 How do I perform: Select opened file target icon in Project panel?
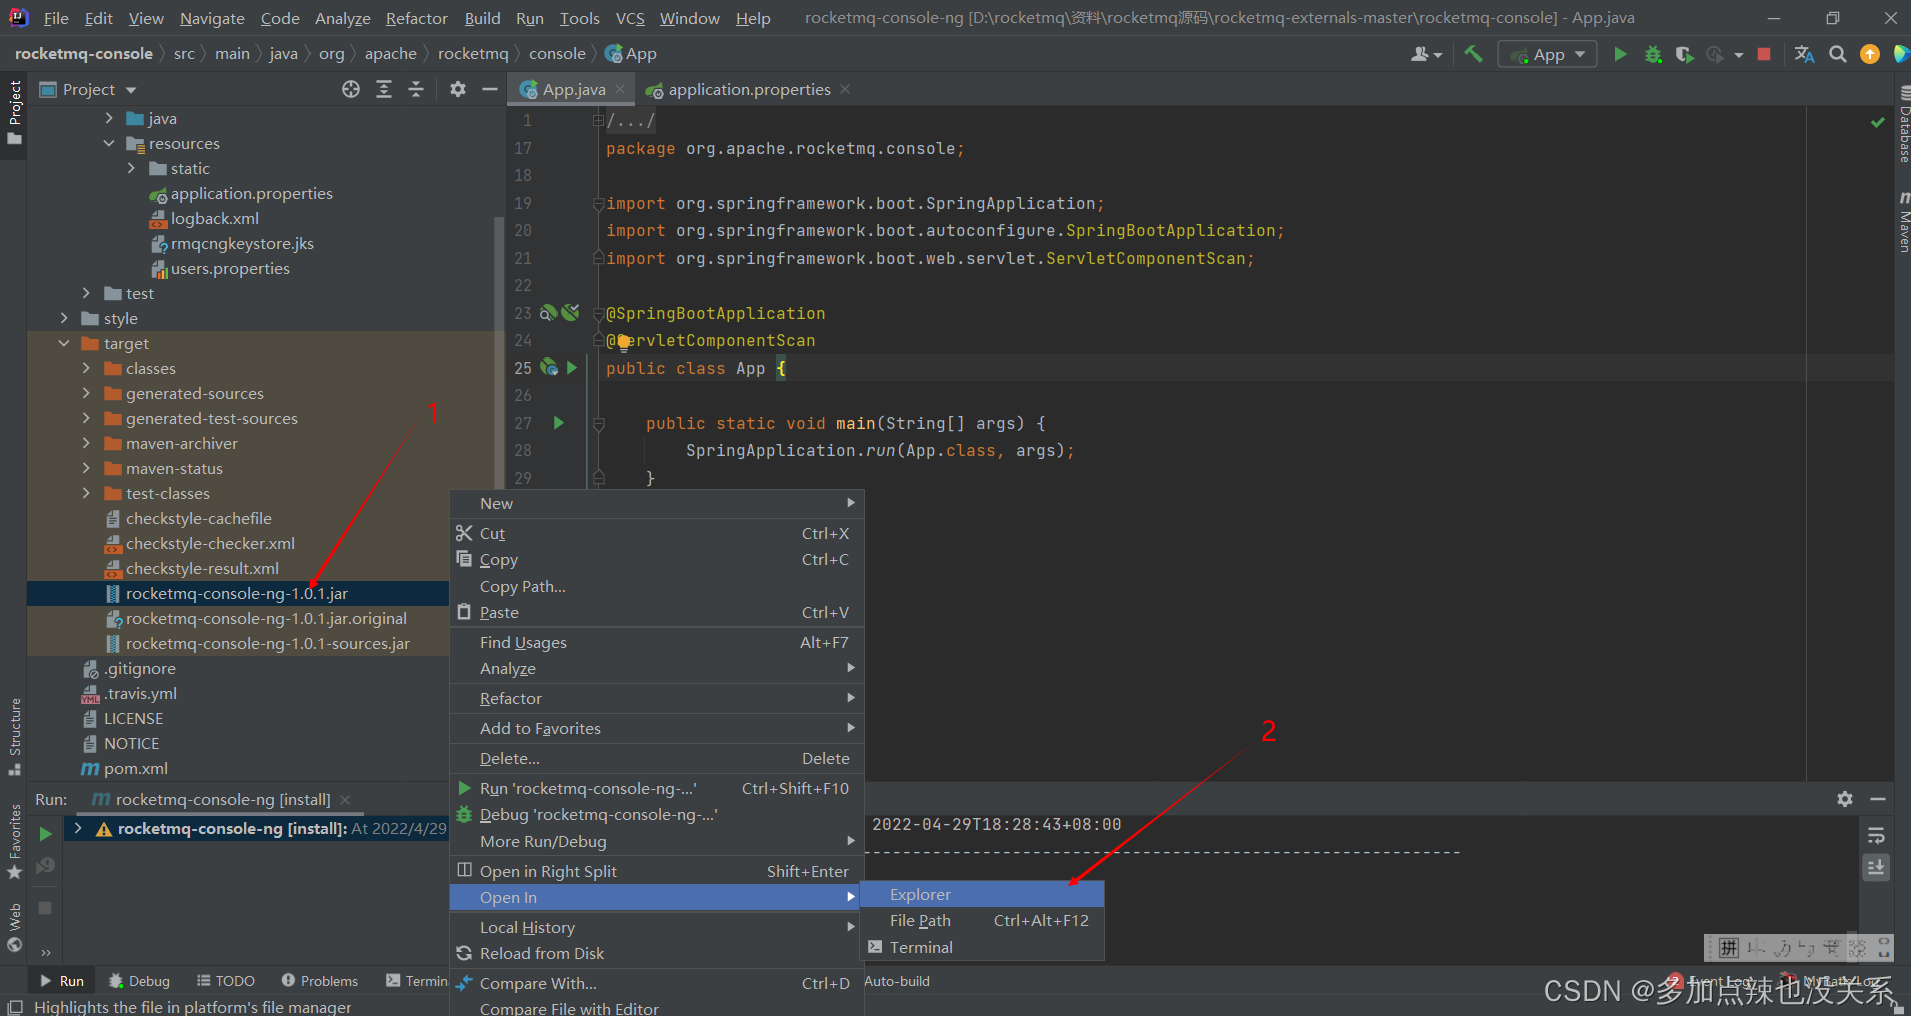click(351, 89)
